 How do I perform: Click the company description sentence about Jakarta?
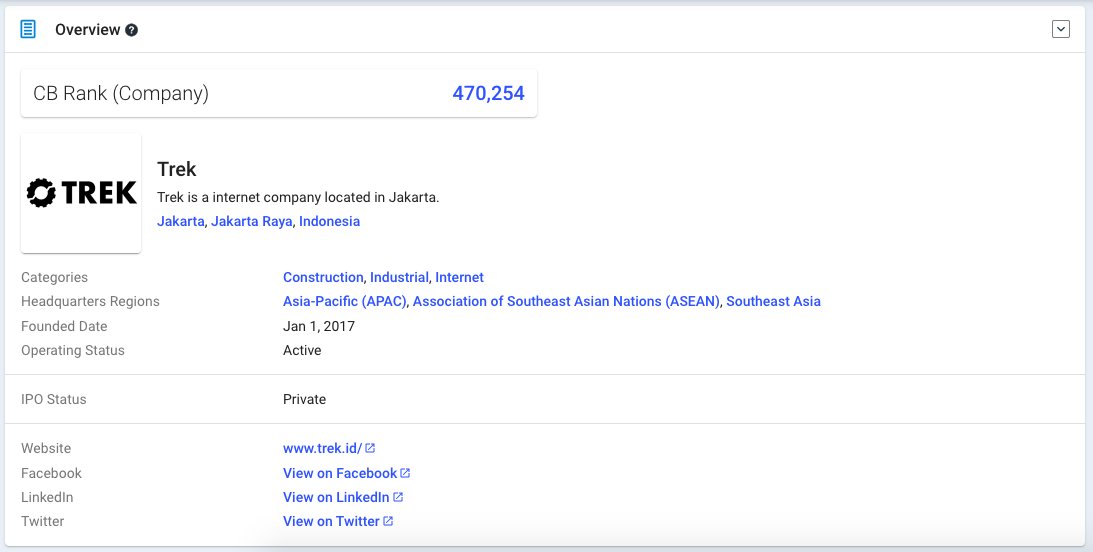(298, 197)
